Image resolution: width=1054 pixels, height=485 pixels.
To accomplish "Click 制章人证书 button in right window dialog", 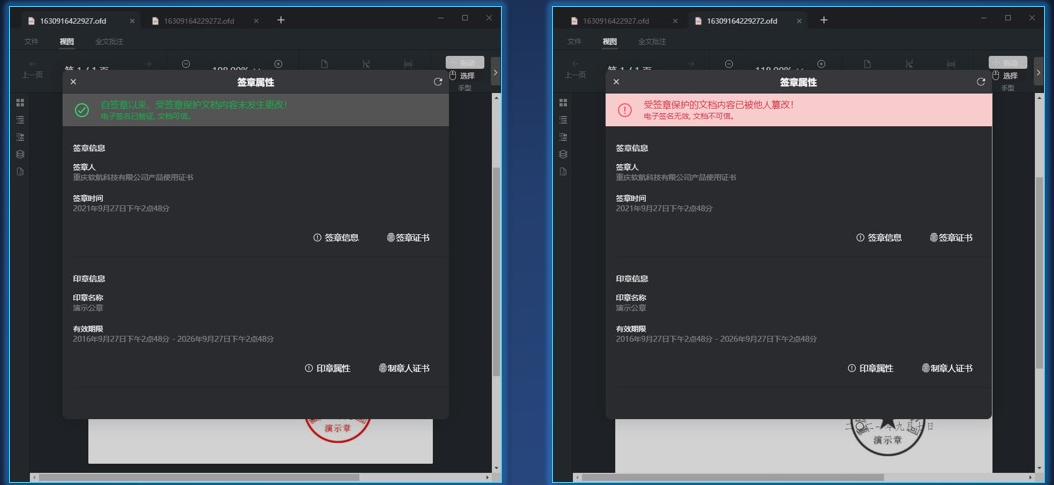I will coord(946,368).
